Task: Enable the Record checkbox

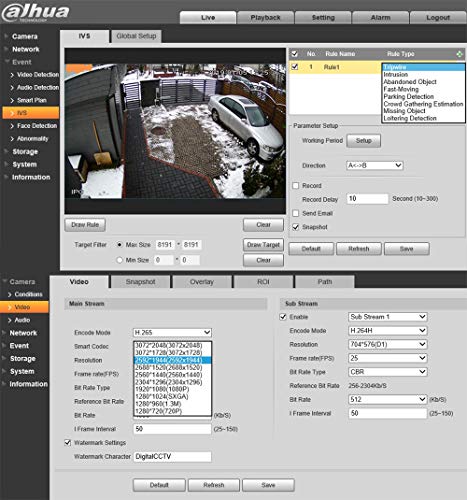Action: tap(295, 186)
